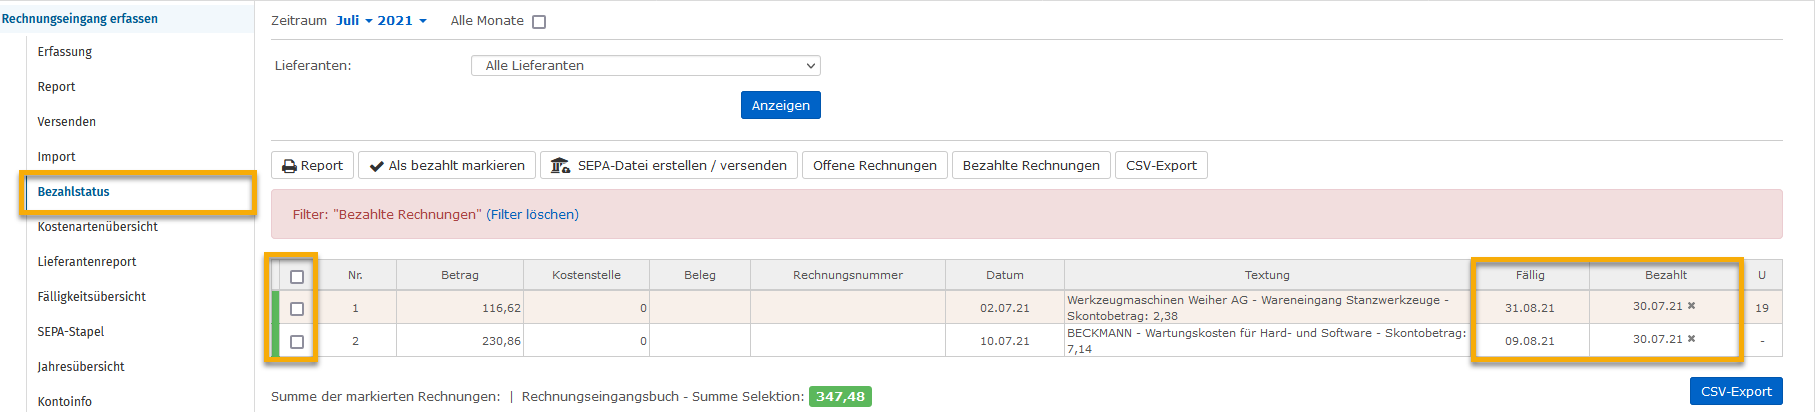Click the Datum column header
1815x412 pixels.
pyautogui.click(x=1005, y=275)
